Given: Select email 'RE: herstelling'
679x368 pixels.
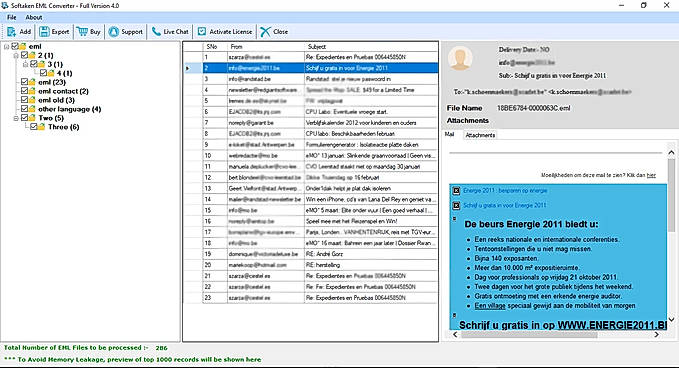Looking at the screenshot, I should coord(320,265).
